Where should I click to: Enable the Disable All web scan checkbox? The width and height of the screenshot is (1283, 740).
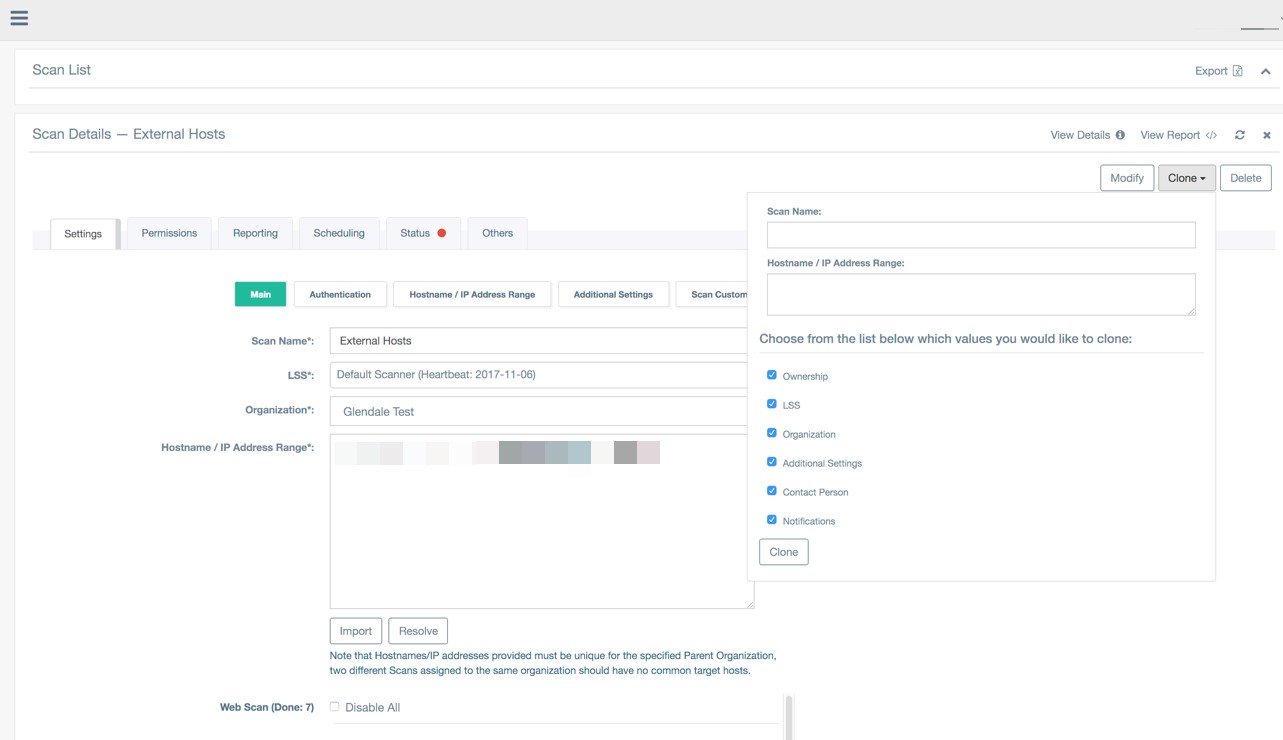335,707
